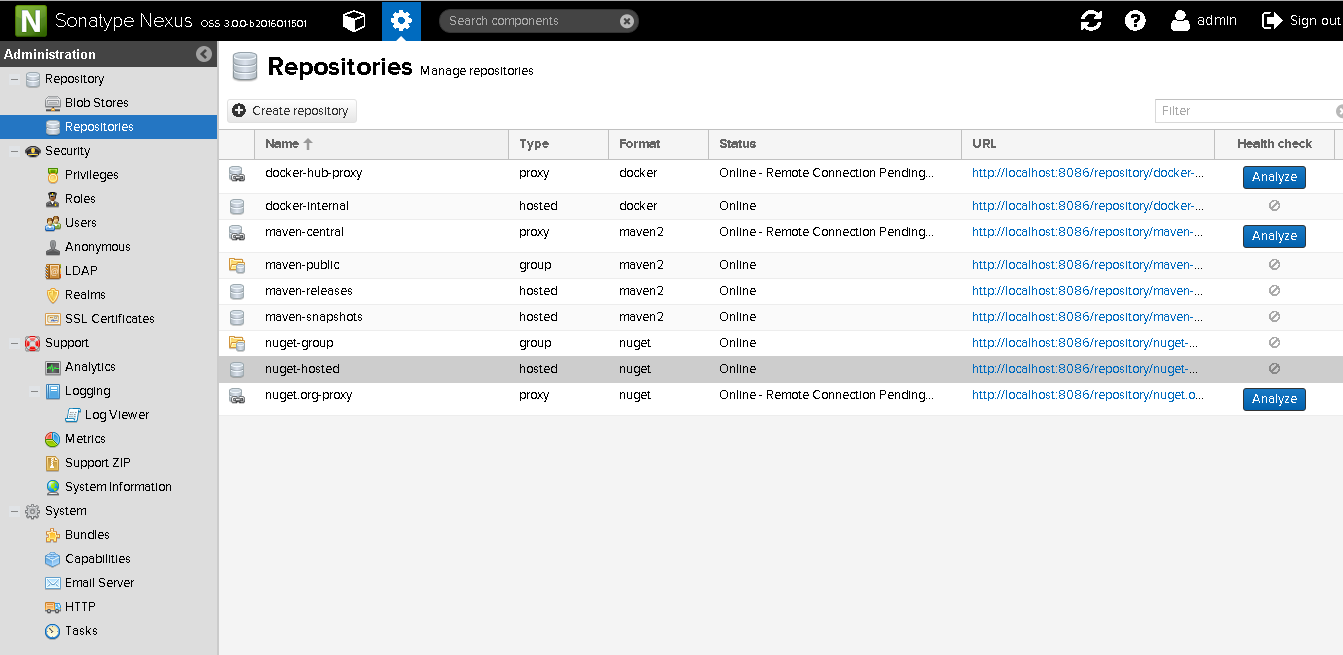Click the Analytics chart icon
Screen dimensions: 1343x655
(x=53, y=367)
